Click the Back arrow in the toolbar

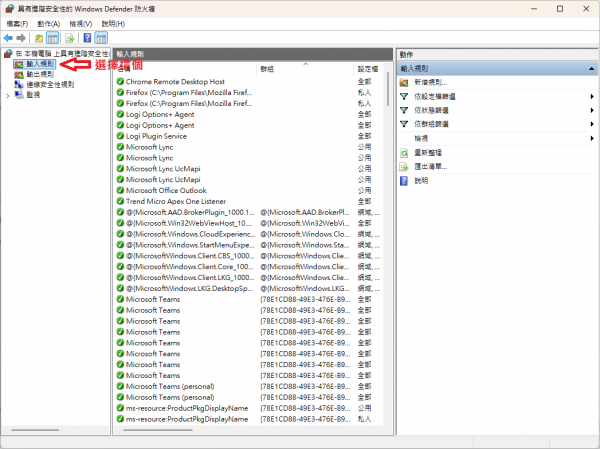pos(8,37)
